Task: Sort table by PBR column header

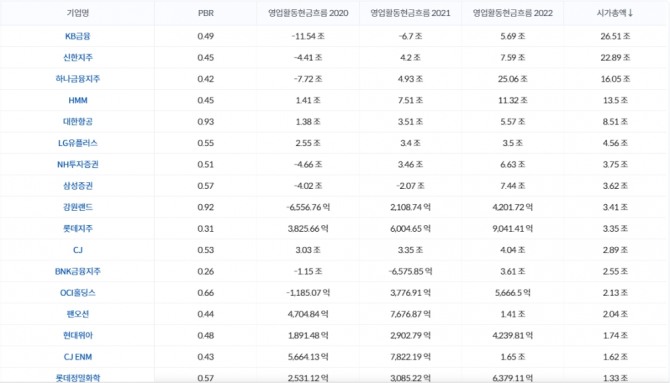Action: pyautogui.click(x=206, y=13)
